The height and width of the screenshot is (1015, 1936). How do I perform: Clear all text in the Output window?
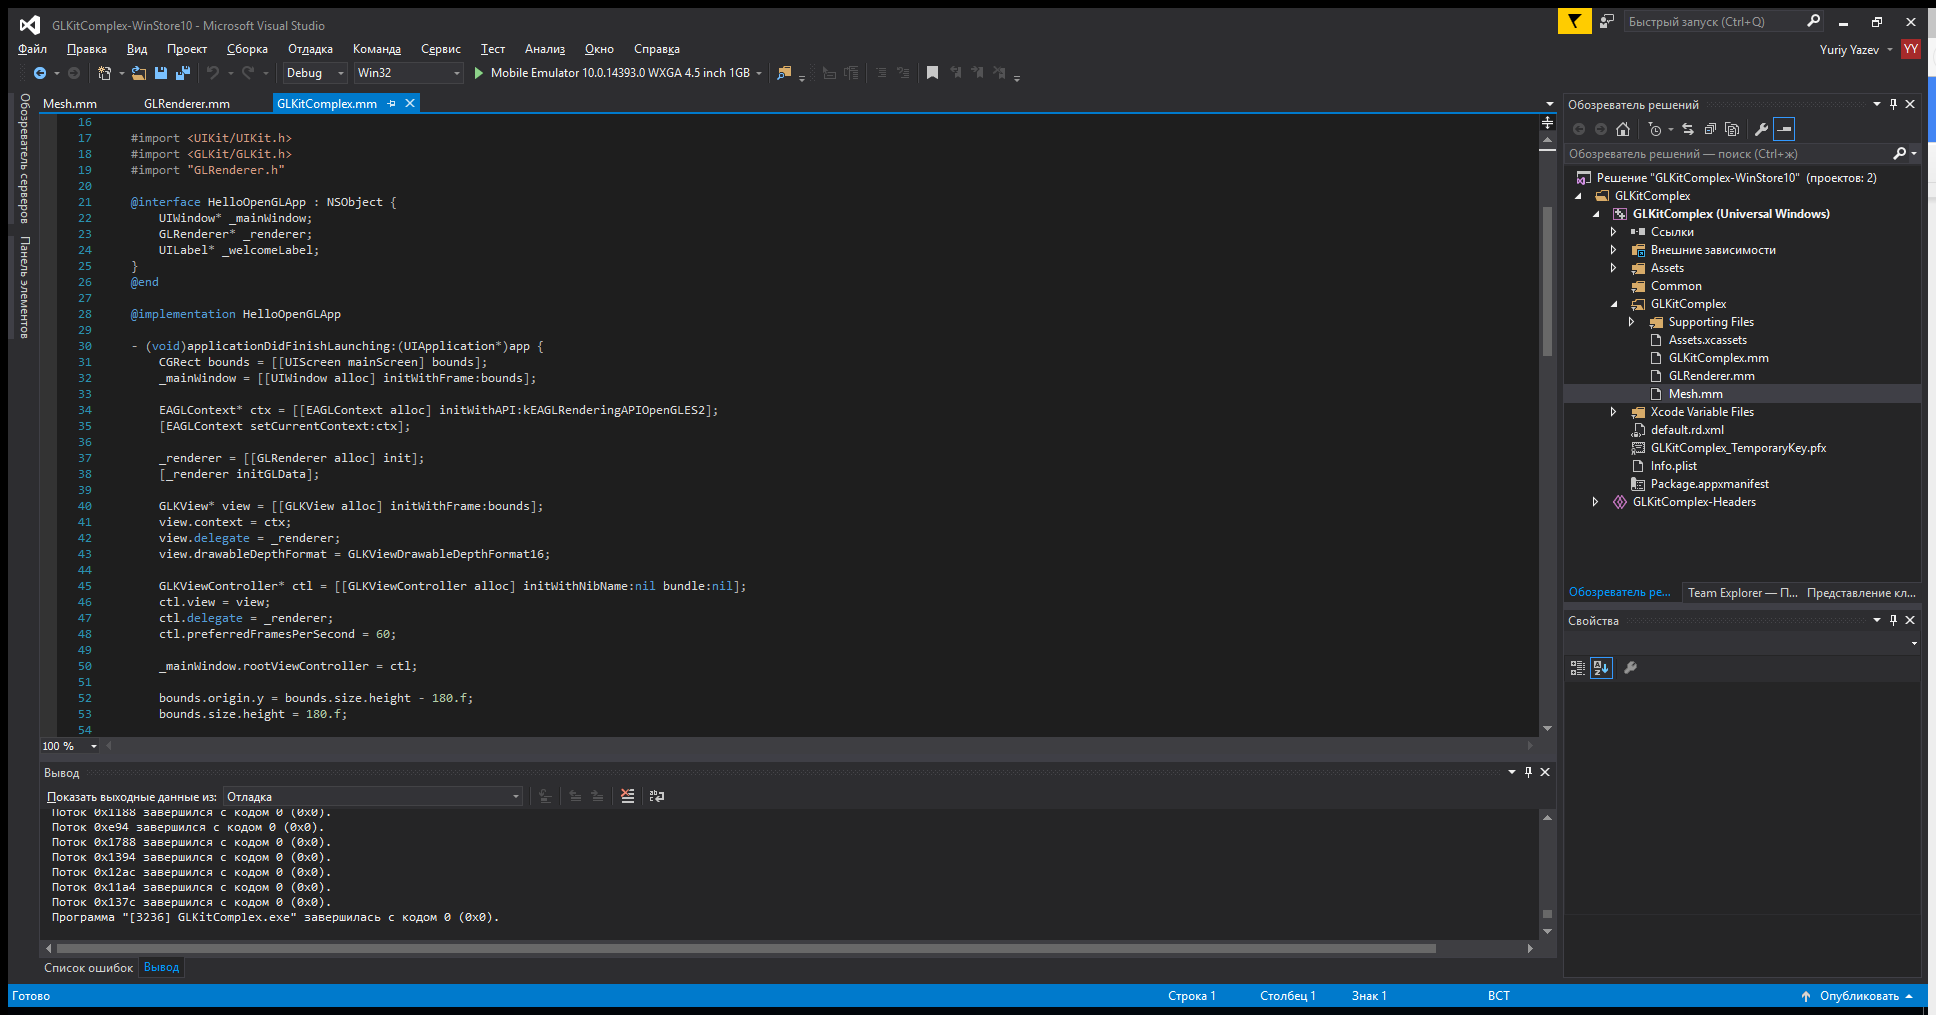coord(627,796)
